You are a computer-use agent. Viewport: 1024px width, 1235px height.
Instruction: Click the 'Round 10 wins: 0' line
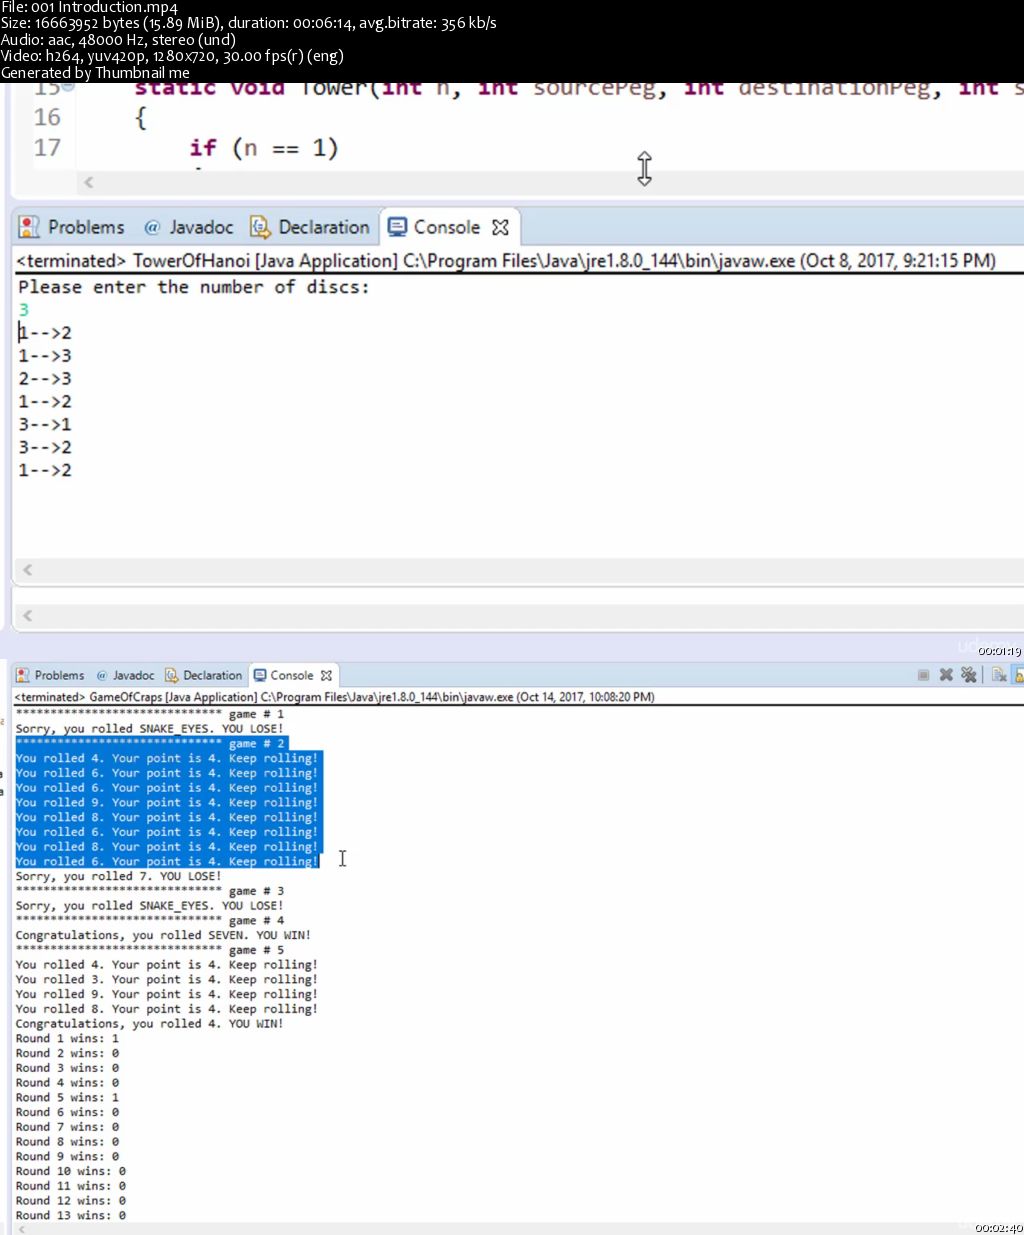[x=70, y=1172]
